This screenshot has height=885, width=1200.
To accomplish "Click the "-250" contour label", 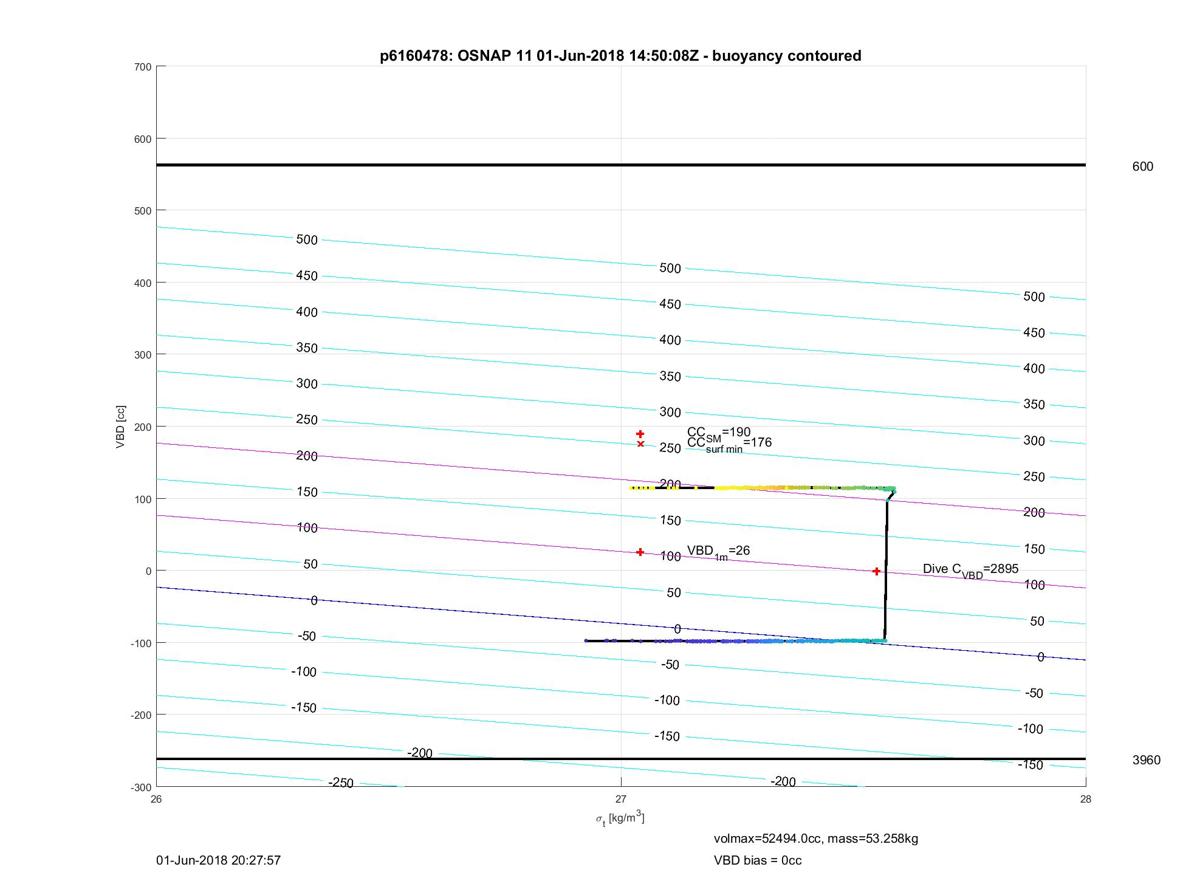I will (x=341, y=783).
